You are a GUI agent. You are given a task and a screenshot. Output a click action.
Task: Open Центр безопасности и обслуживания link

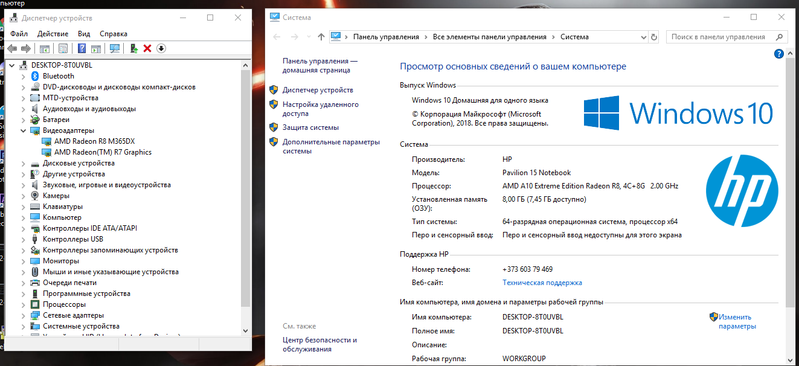pyautogui.click(x=319, y=345)
